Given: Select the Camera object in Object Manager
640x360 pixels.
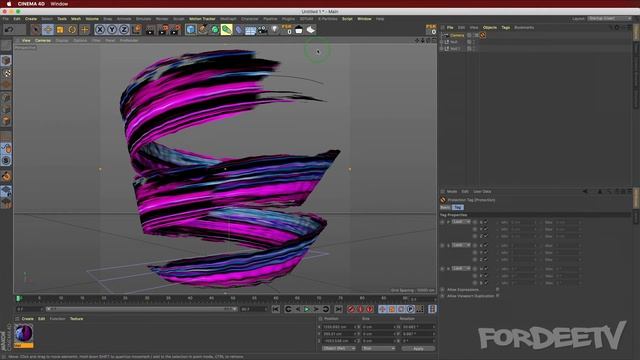Looking at the screenshot, I should coord(457,36).
